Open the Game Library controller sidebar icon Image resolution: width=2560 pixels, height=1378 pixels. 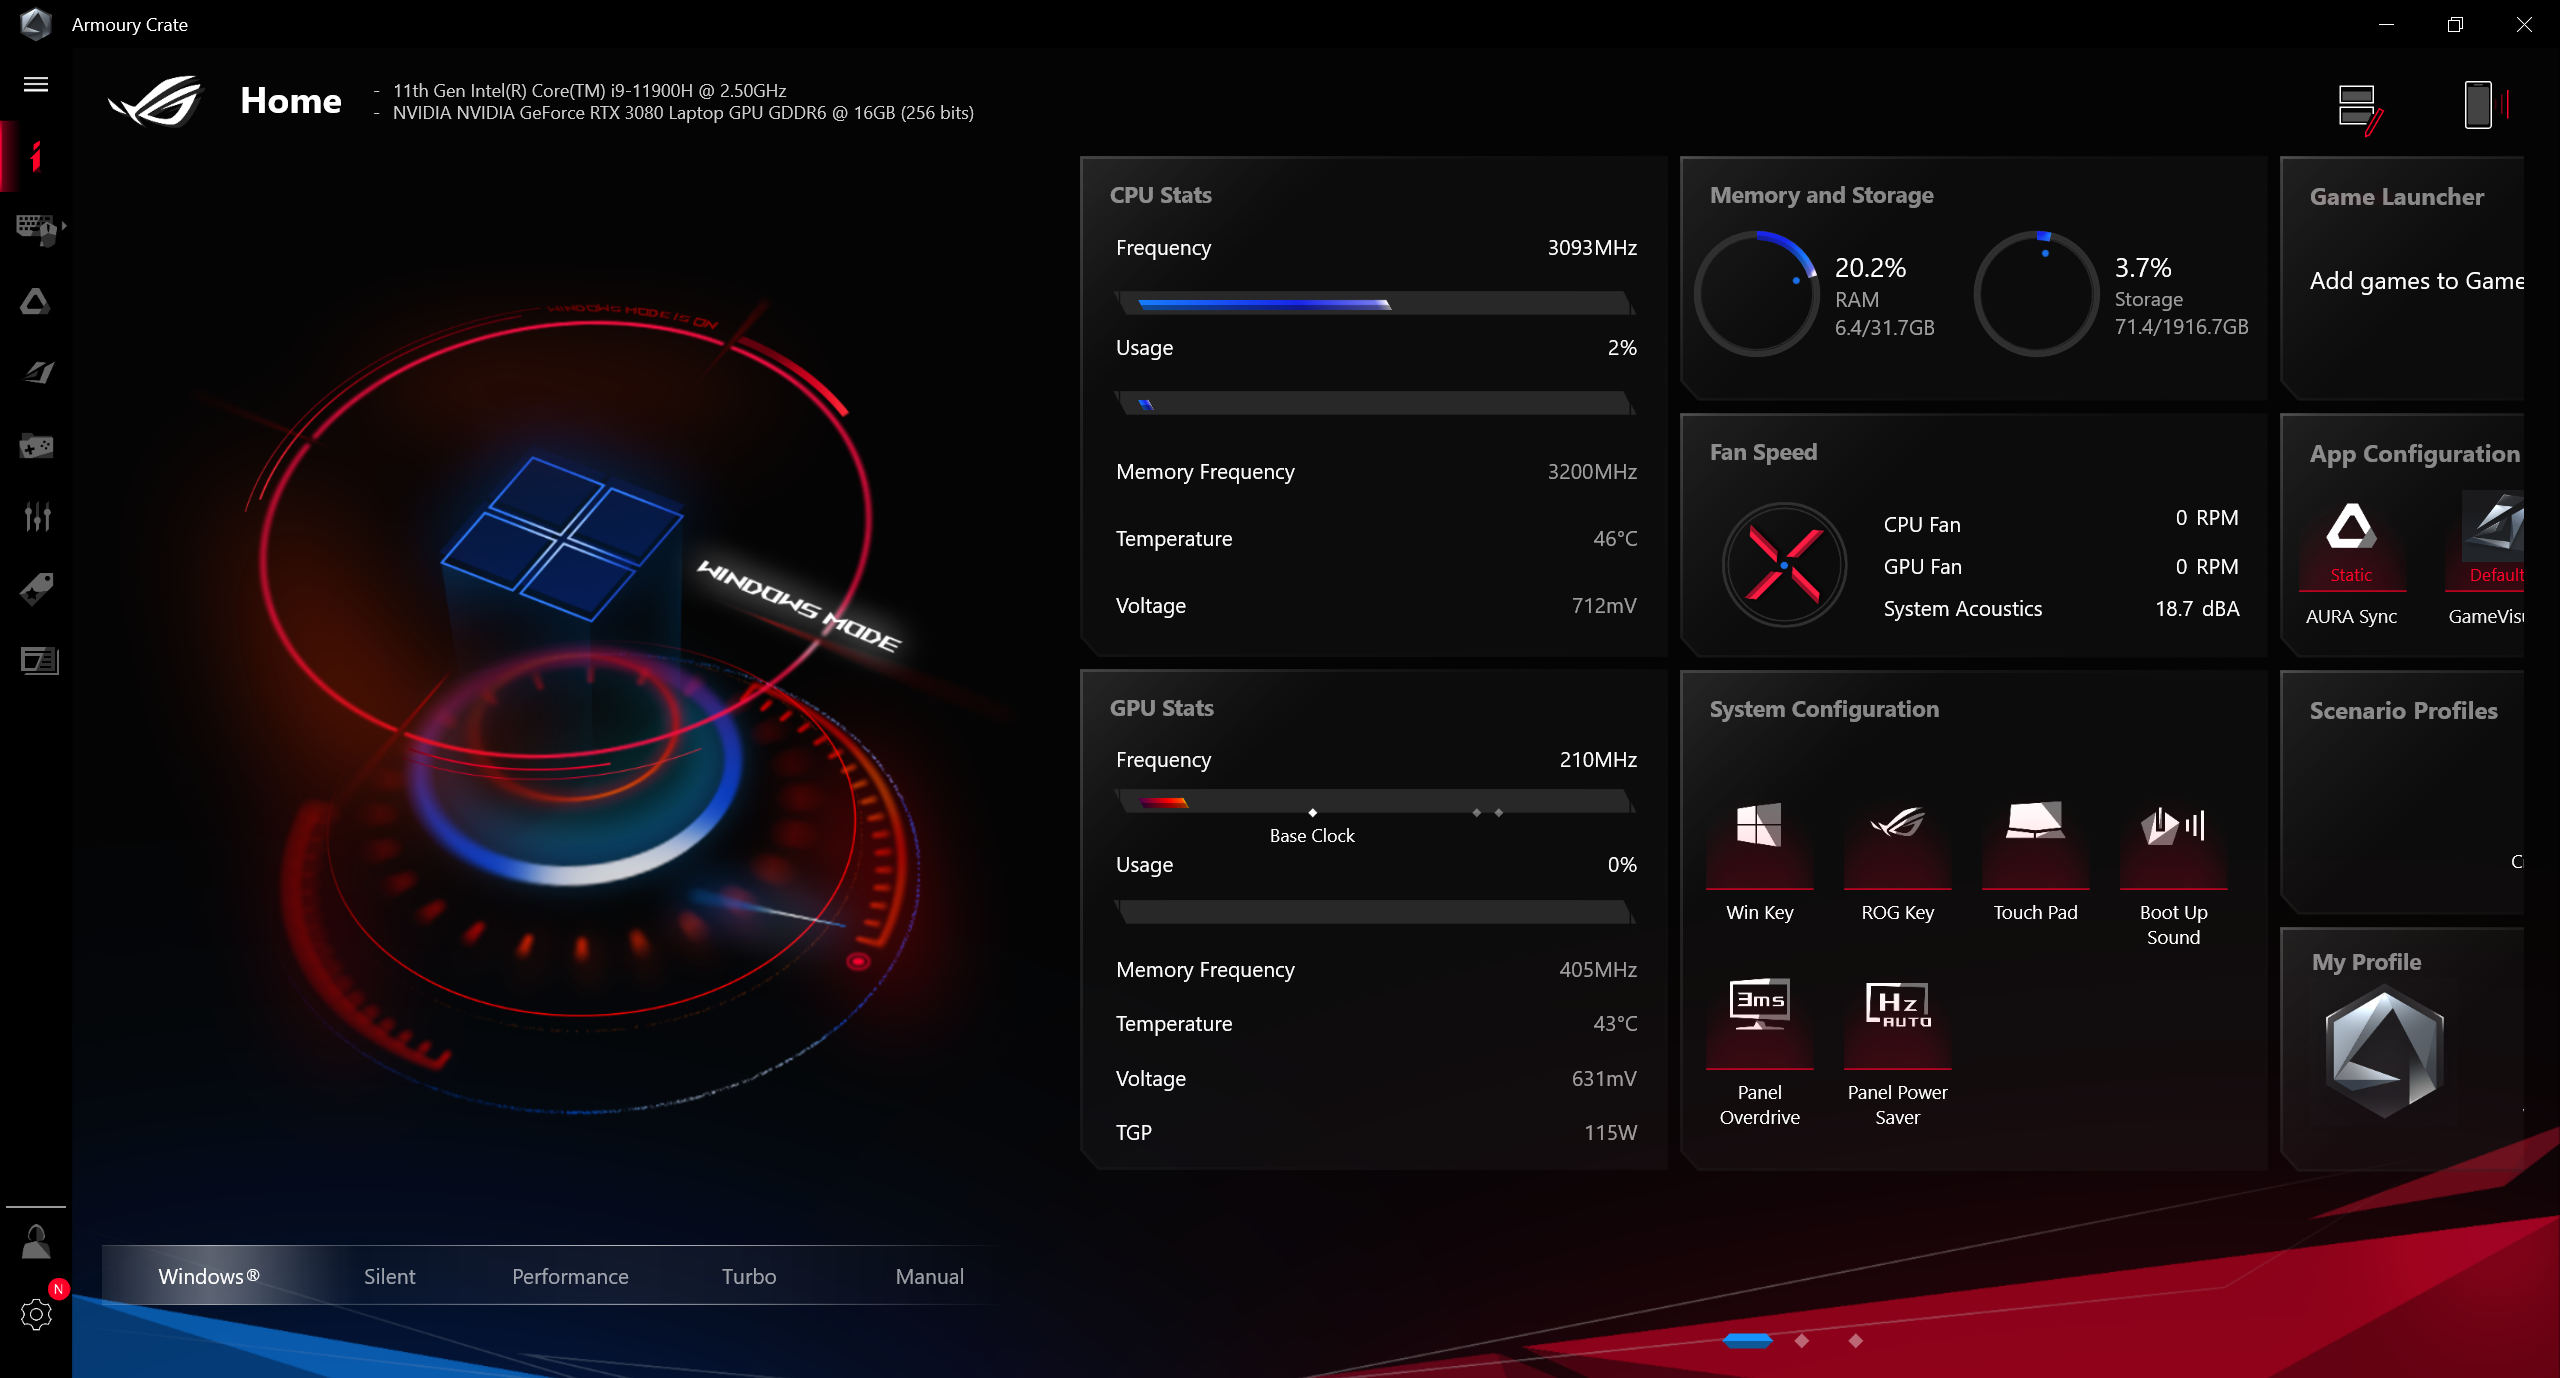[x=37, y=446]
